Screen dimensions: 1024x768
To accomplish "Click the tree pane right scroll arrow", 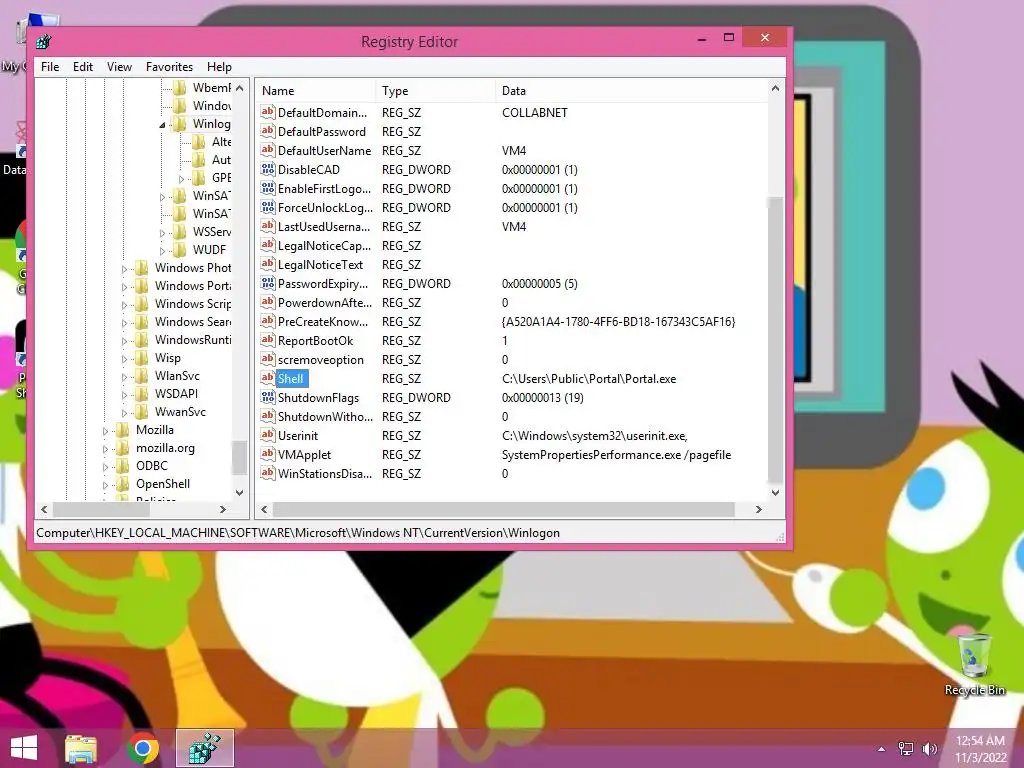I will pyautogui.click(x=223, y=509).
